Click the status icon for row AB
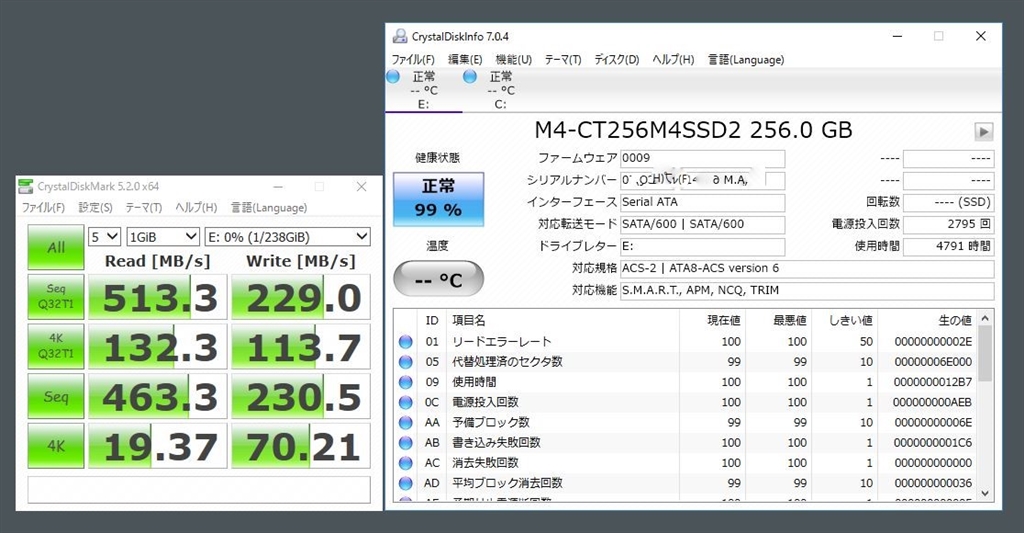 [x=406, y=443]
